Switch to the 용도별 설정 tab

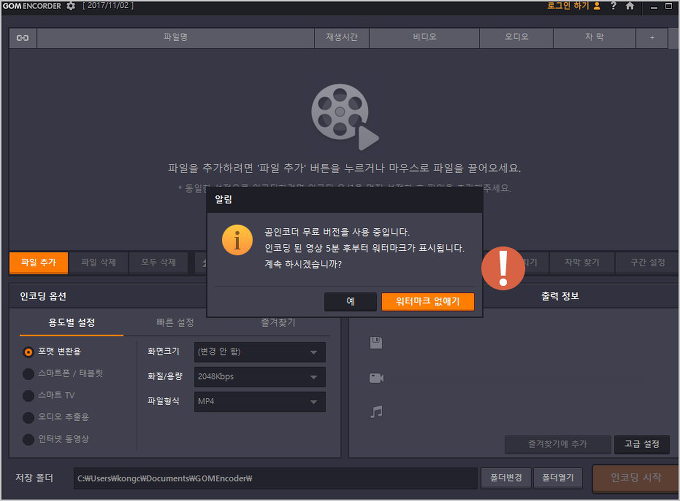tap(71, 323)
